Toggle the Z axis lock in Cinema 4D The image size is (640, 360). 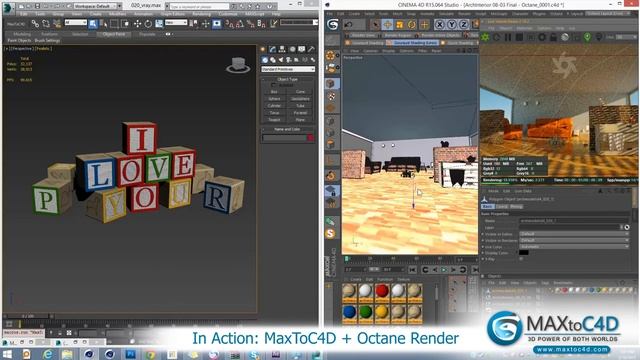pyautogui.click(x=464, y=25)
